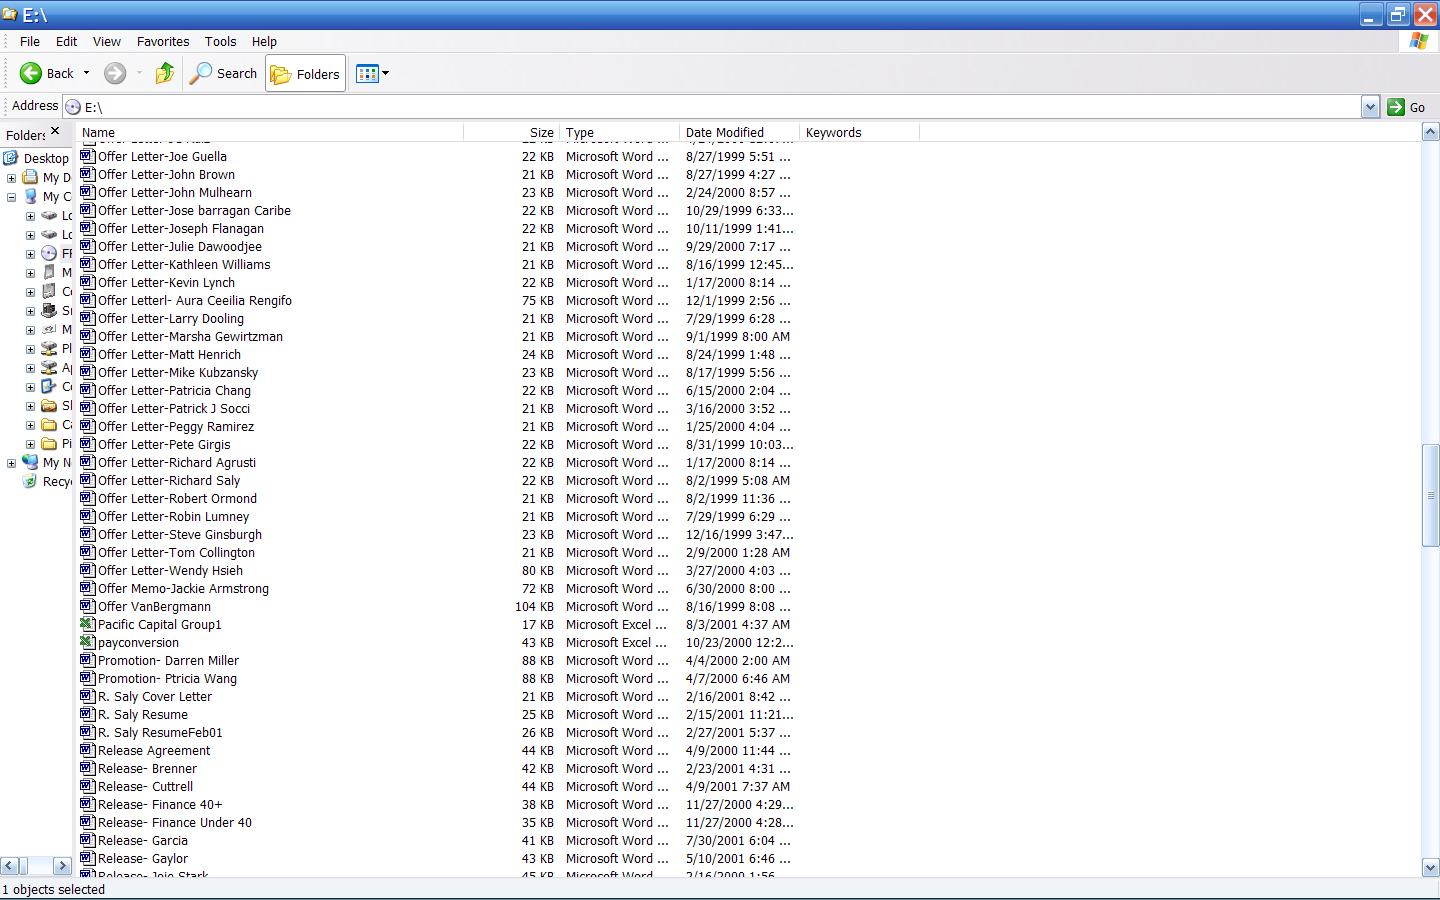This screenshot has width=1440, height=900.
Task: Select file 'Promotion- Darren Miller'
Action: (168, 660)
